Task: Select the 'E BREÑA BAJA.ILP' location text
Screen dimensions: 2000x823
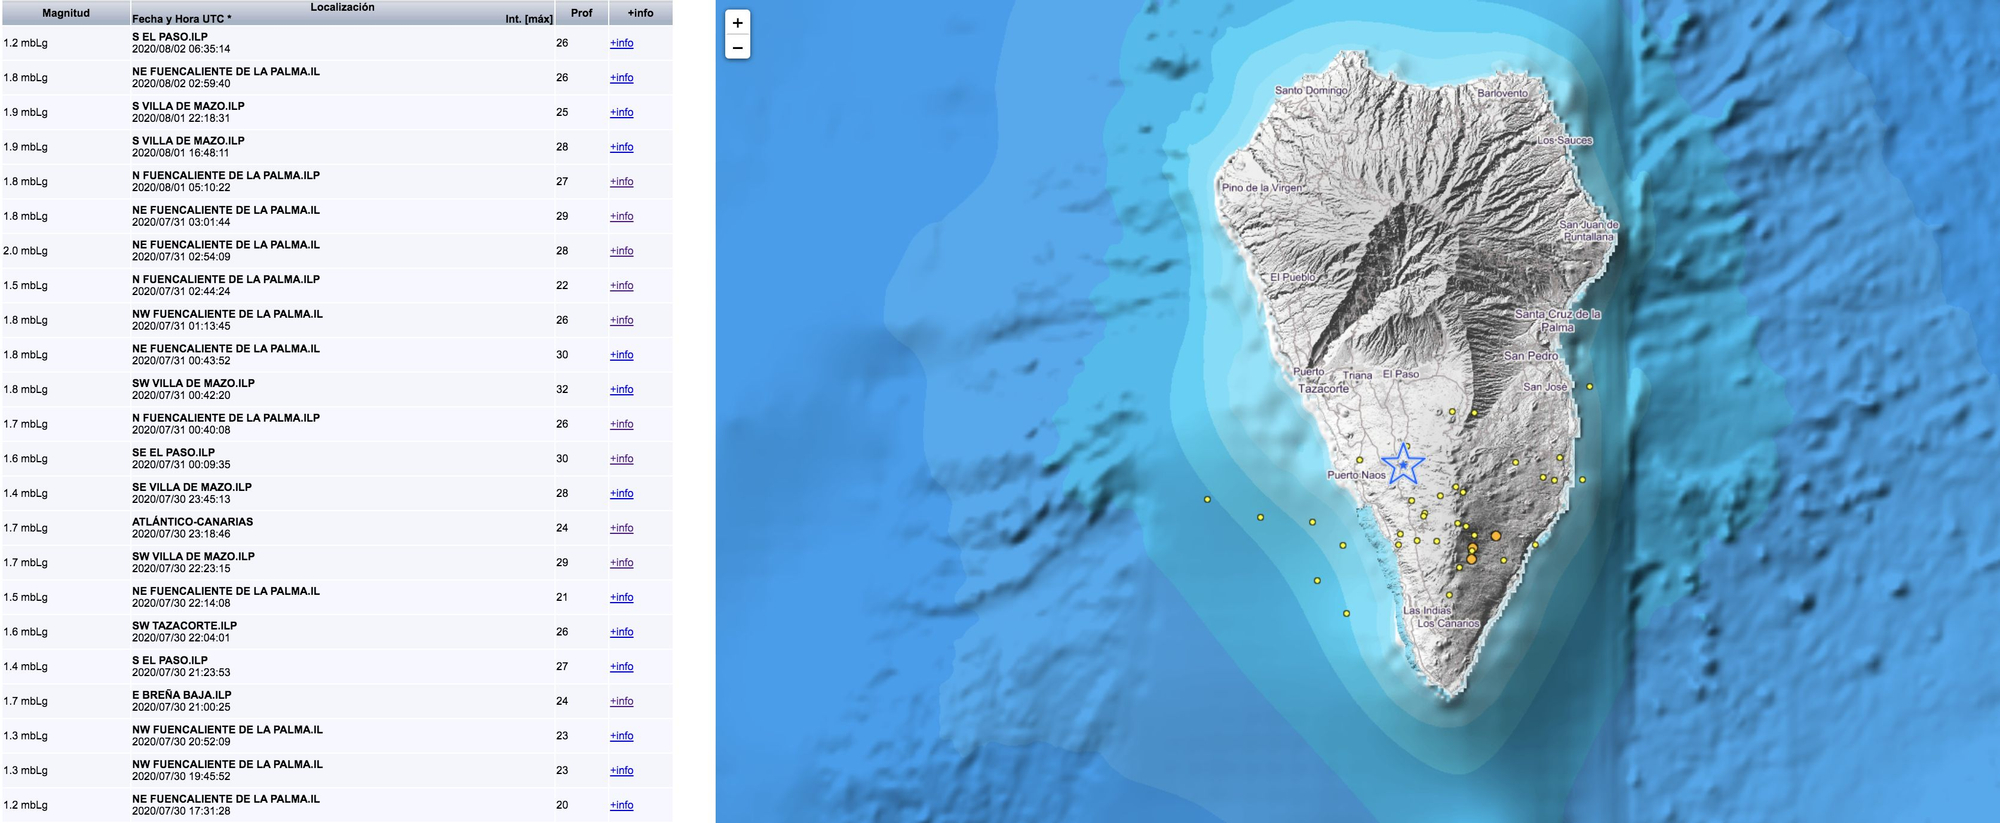Action: point(182,695)
